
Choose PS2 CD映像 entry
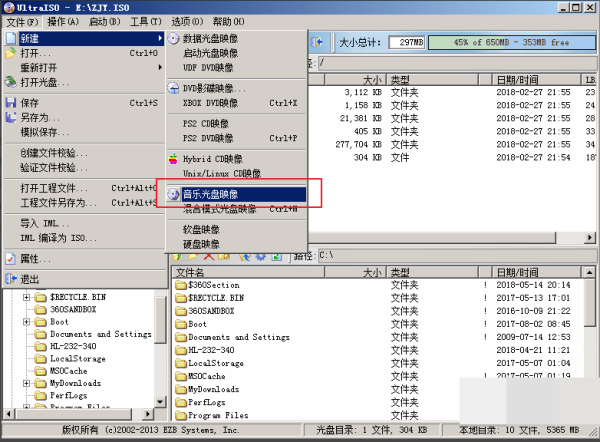236,124
